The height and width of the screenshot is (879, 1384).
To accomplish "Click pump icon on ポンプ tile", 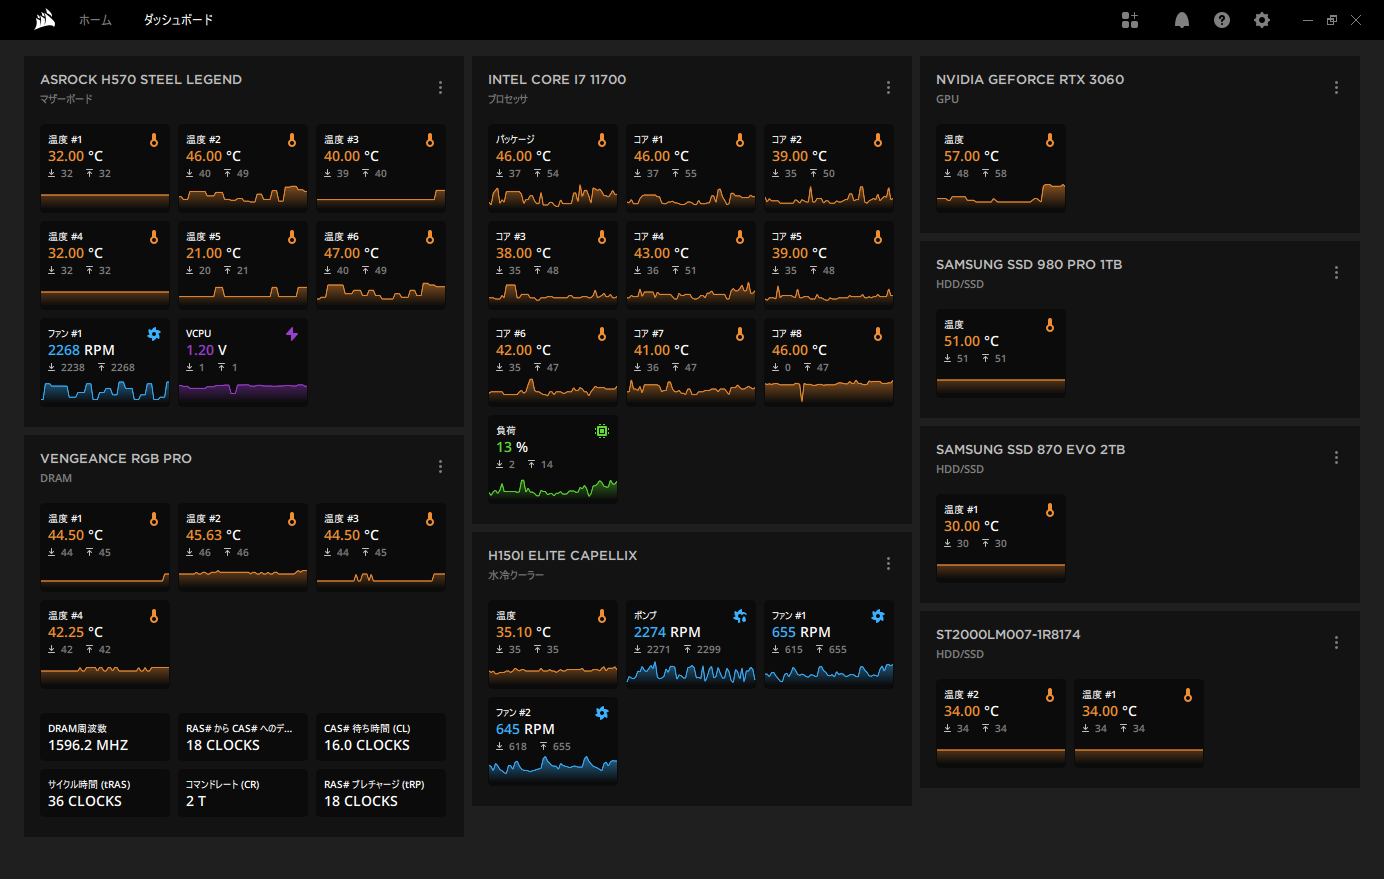I will coord(740,616).
